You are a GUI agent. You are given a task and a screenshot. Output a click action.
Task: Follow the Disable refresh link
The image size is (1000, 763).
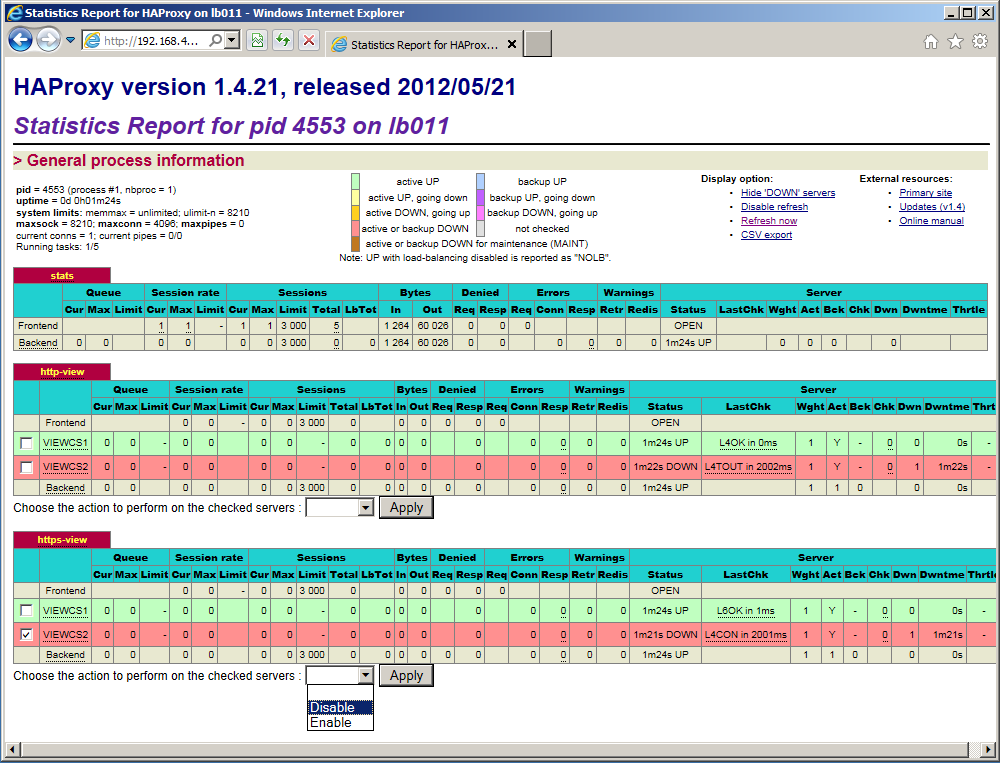774,207
